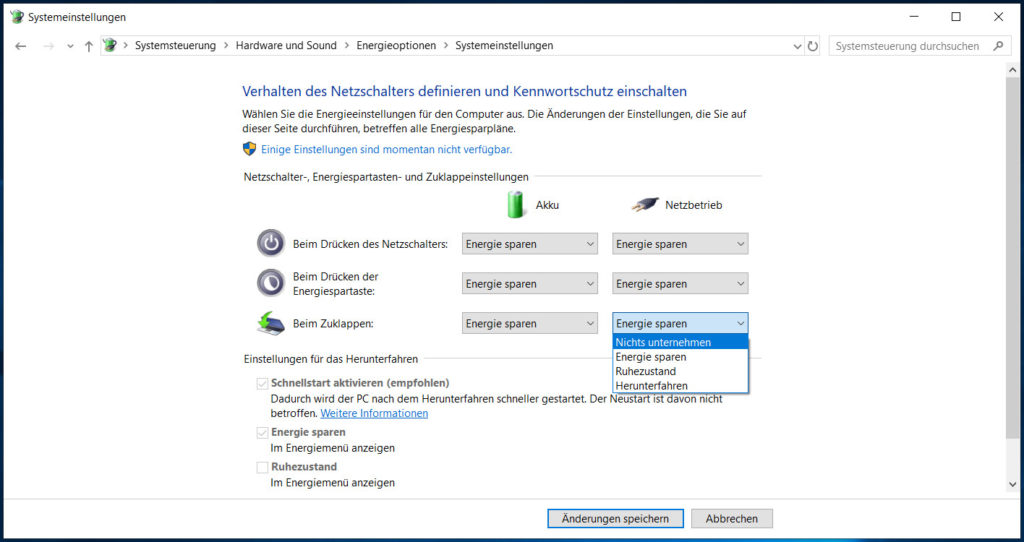Open Einige Einstellungen sind momentan nicht verfügbar link

tap(387, 150)
